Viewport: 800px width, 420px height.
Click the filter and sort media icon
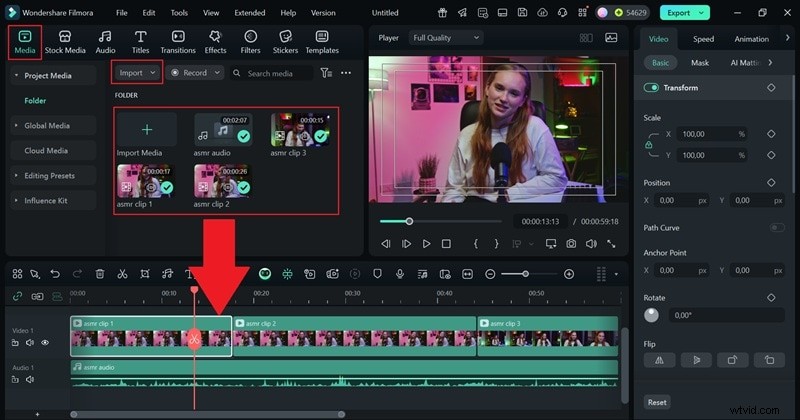326,73
